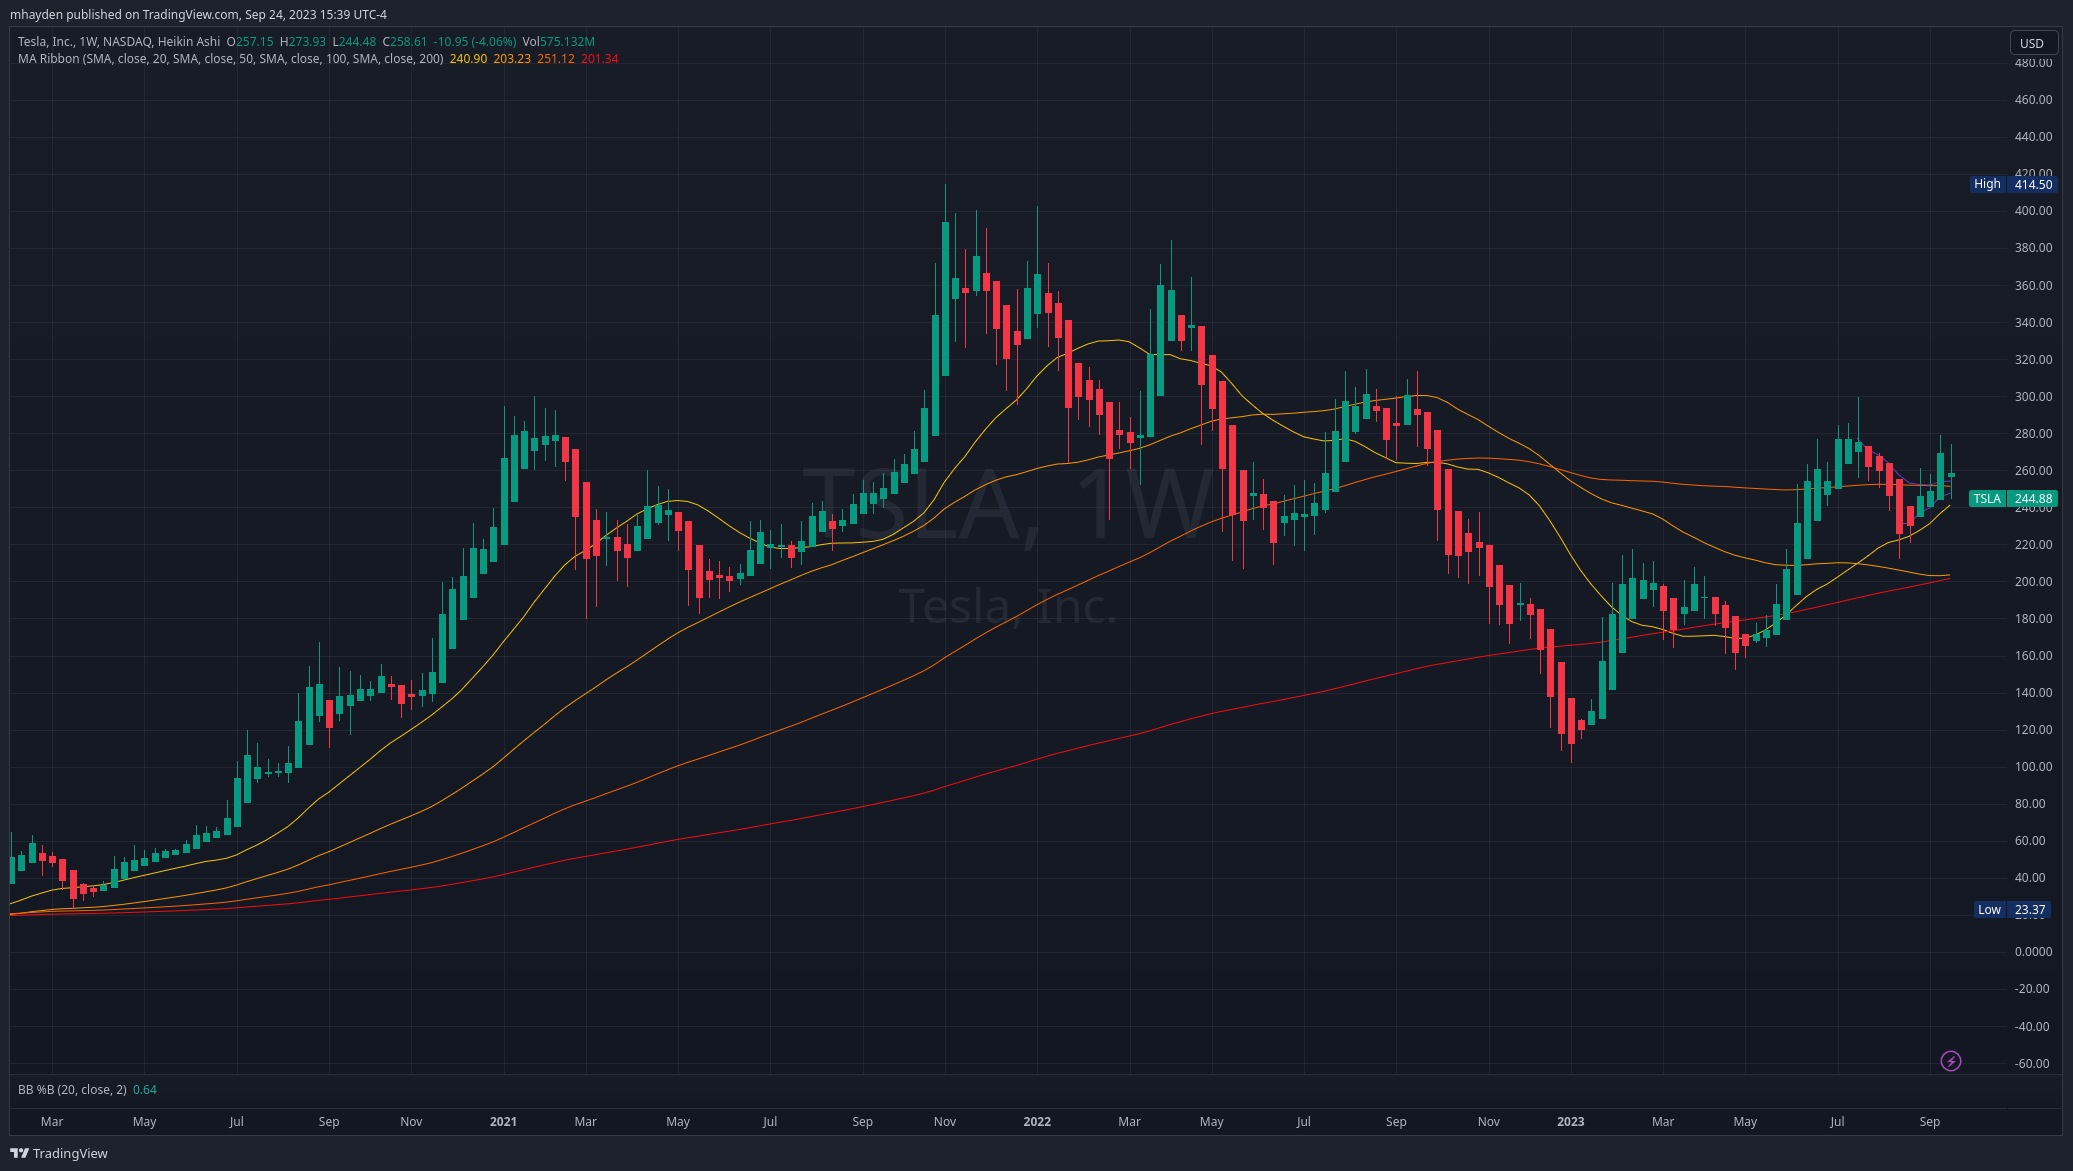2073x1171 pixels.
Task: Click the BB %B (20, close, 2) indicator label
Action: [73, 1090]
